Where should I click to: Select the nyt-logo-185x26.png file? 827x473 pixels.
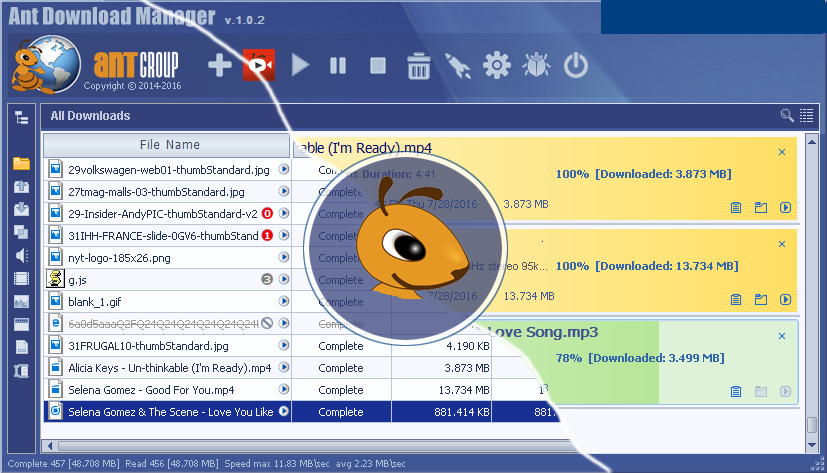(x=168, y=257)
